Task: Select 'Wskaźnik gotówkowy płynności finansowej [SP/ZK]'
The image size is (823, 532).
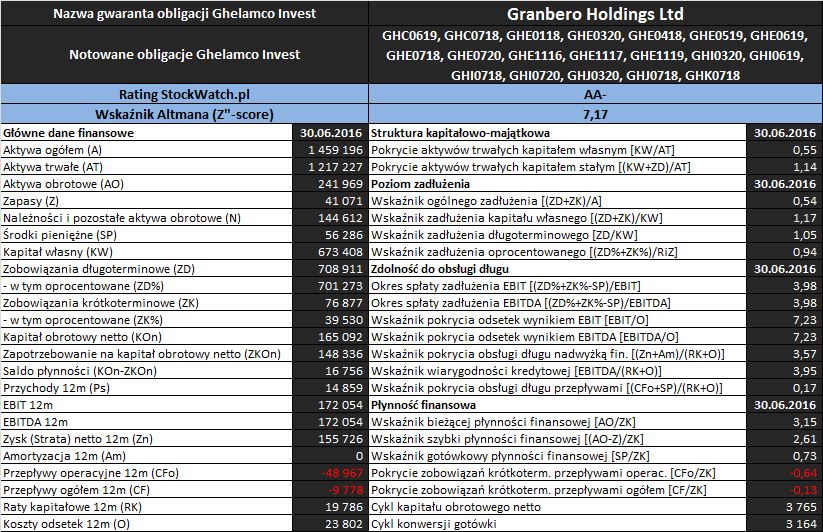Action: [x=510, y=456]
